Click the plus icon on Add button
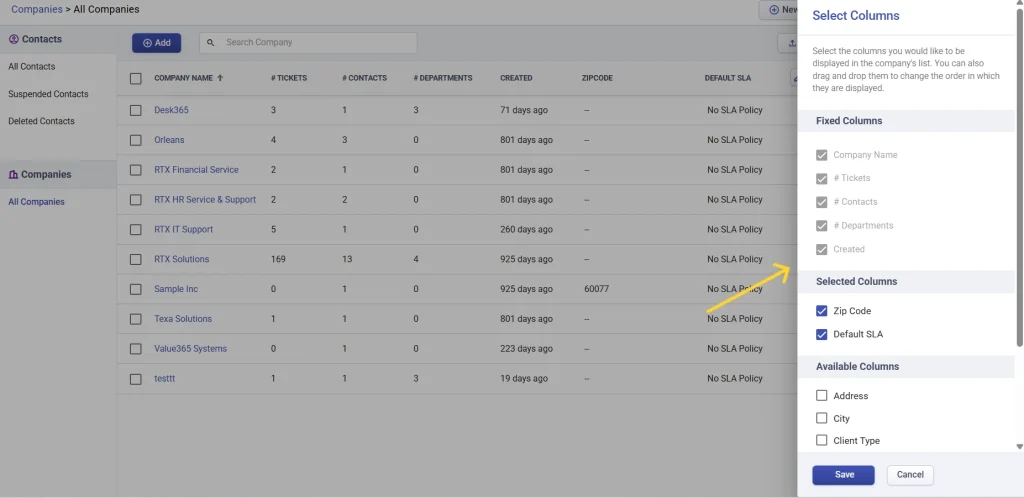 pyautogui.click(x=147, y=43)
